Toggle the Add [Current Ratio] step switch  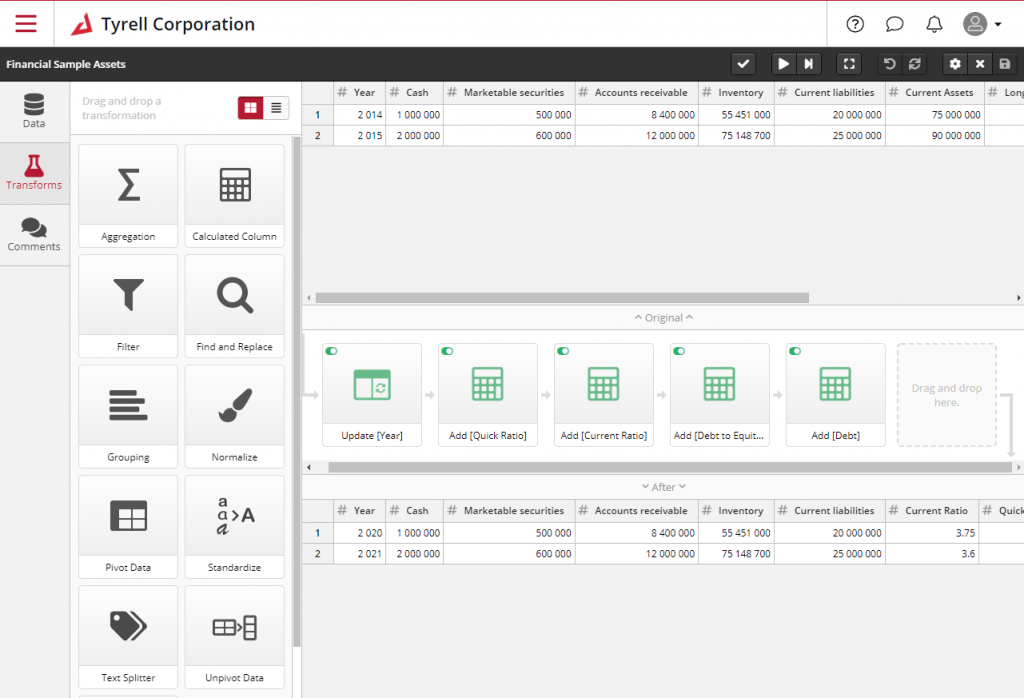pos(563,351)
